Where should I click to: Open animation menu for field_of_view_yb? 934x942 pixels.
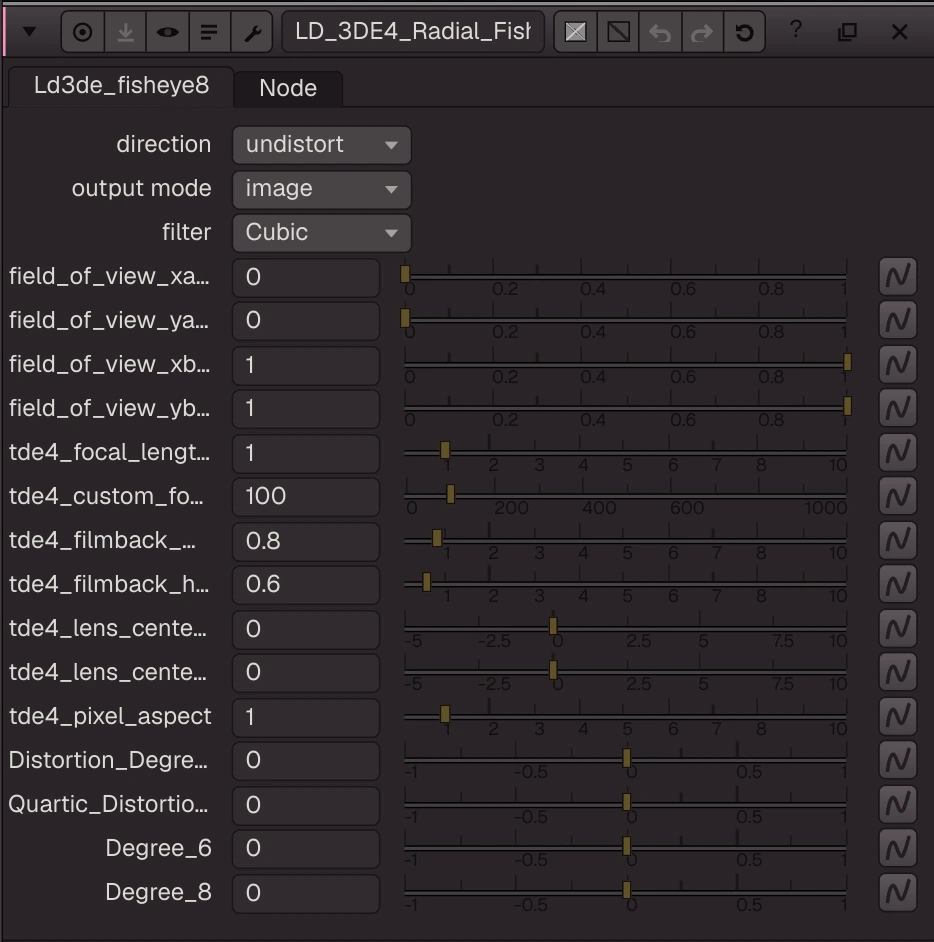tap(898, 408)
